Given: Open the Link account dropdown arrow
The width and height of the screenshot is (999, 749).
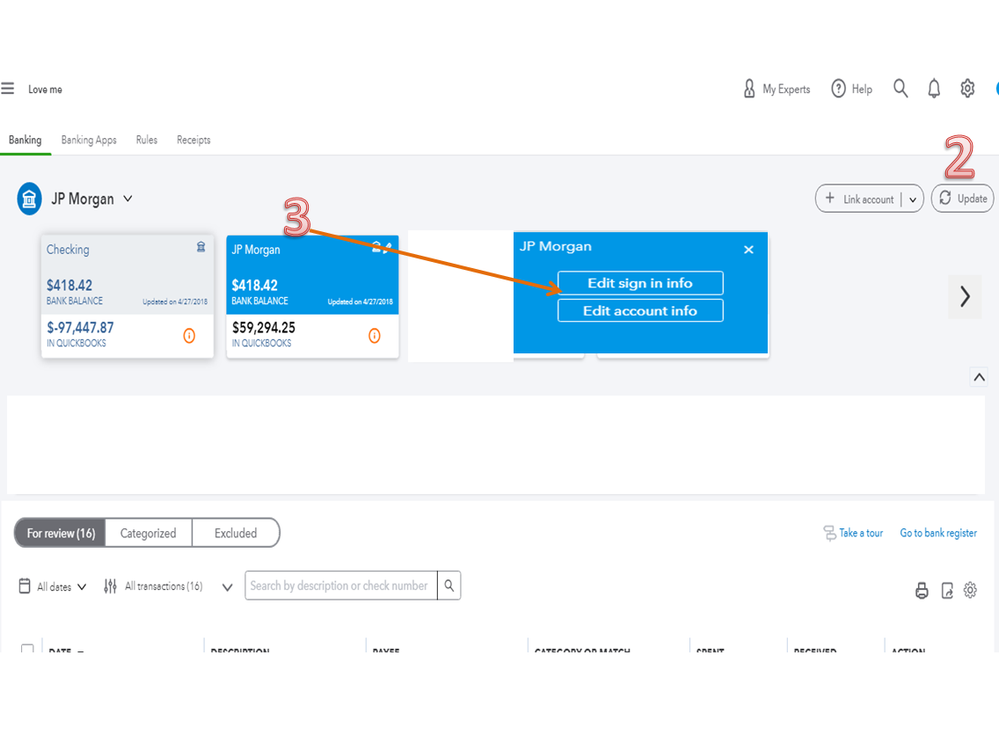Looking at the screenshot, I should pyautogui.click(x=912, y=199).
